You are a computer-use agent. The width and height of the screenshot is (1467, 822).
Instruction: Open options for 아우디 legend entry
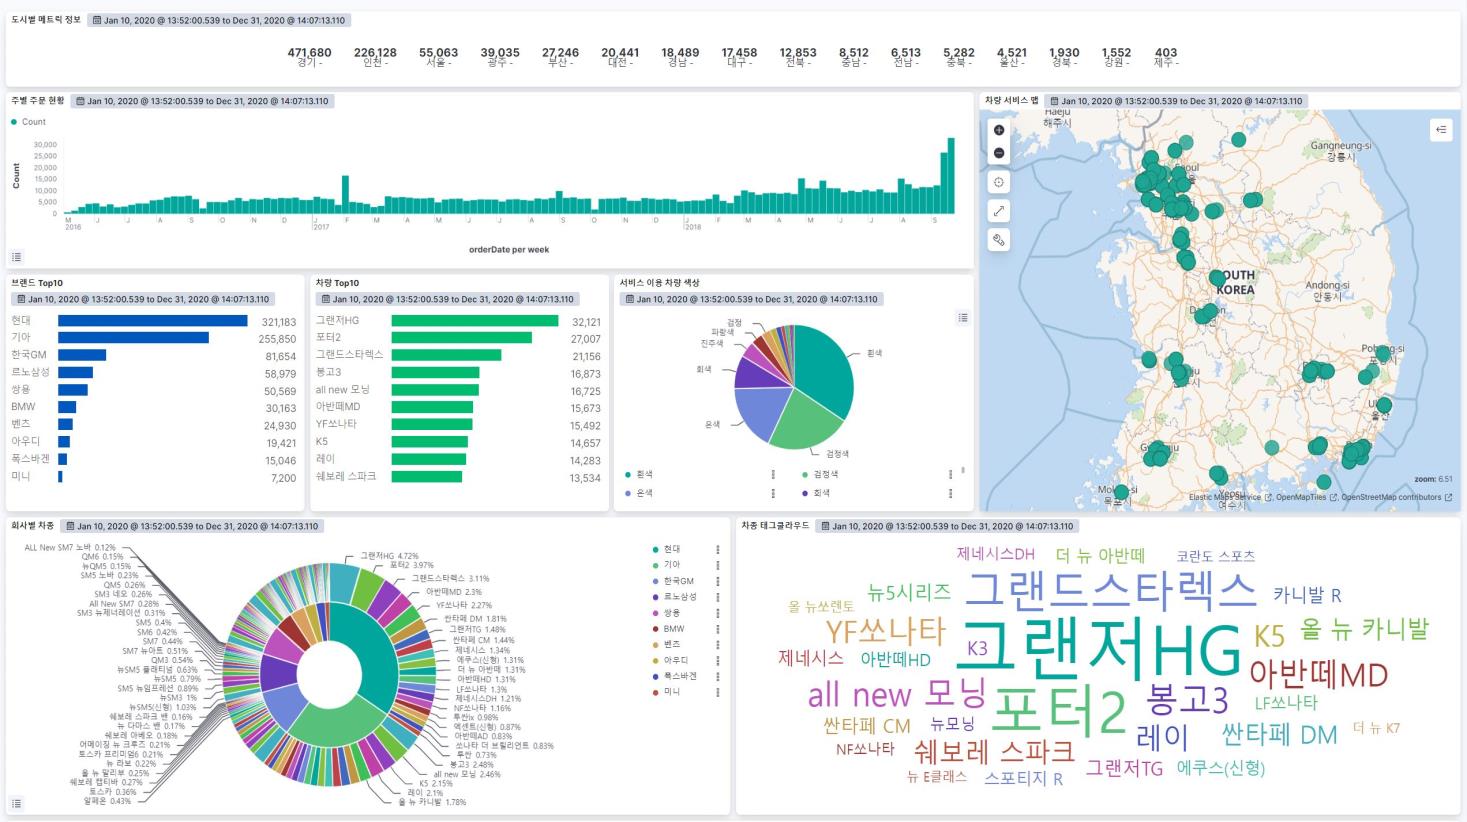tap(717, 660)
